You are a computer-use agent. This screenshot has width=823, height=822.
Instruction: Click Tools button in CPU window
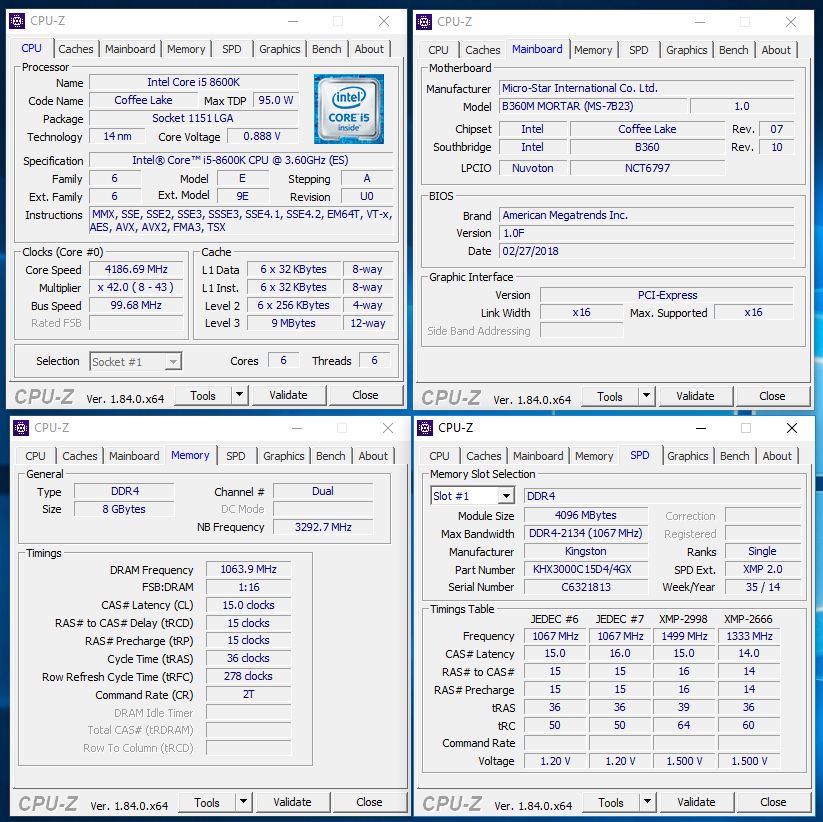(203, 396)
